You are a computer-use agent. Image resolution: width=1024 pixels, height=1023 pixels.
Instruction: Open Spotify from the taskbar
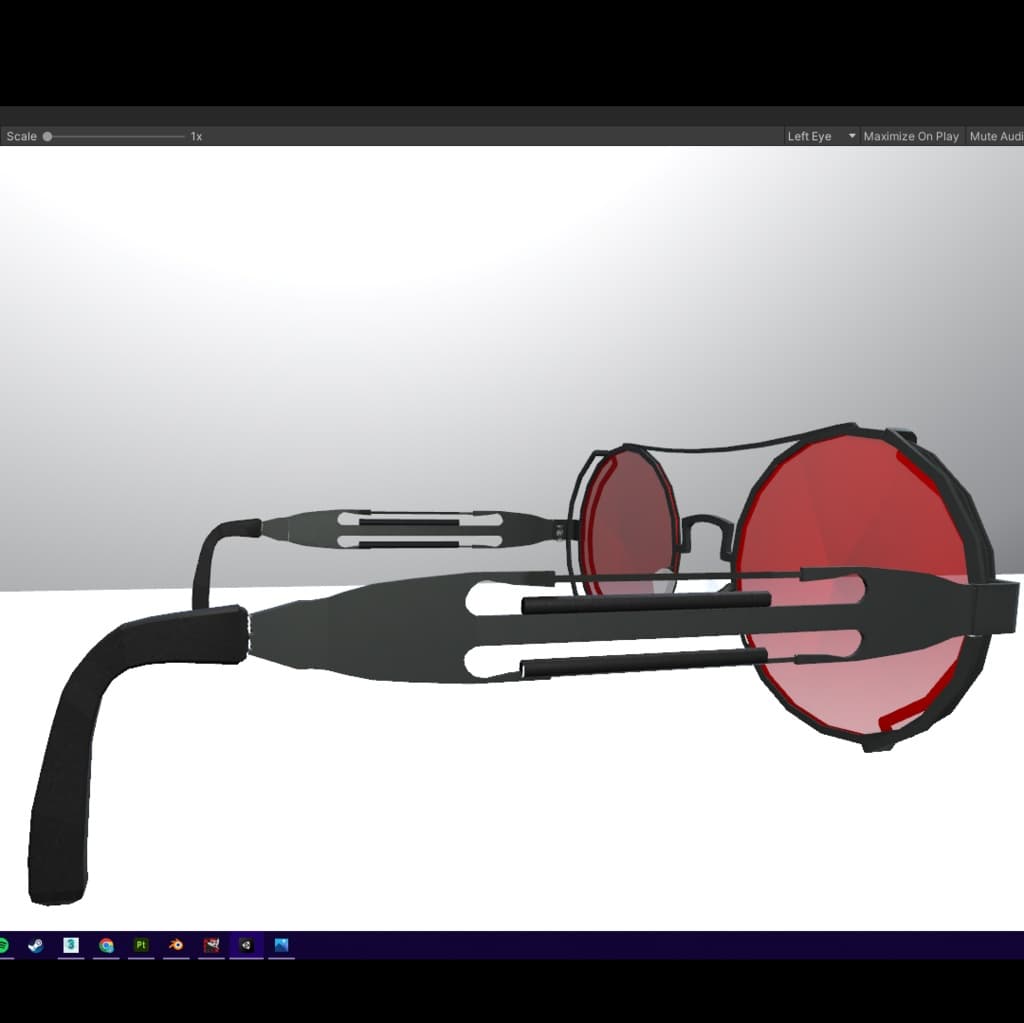(4, 945)
